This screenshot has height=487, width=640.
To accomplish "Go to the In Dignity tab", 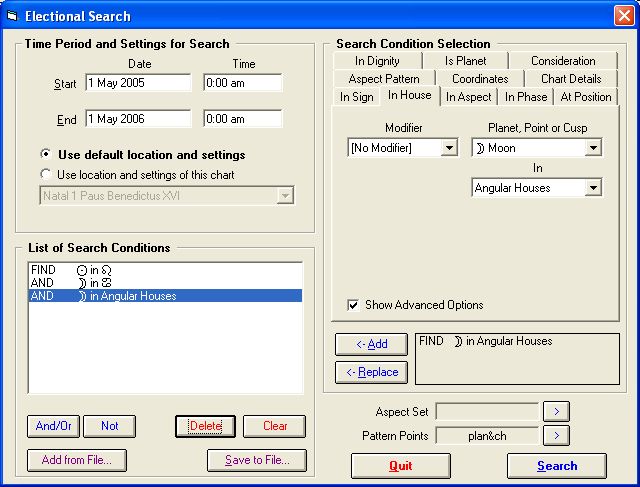I will coord(377,61).
